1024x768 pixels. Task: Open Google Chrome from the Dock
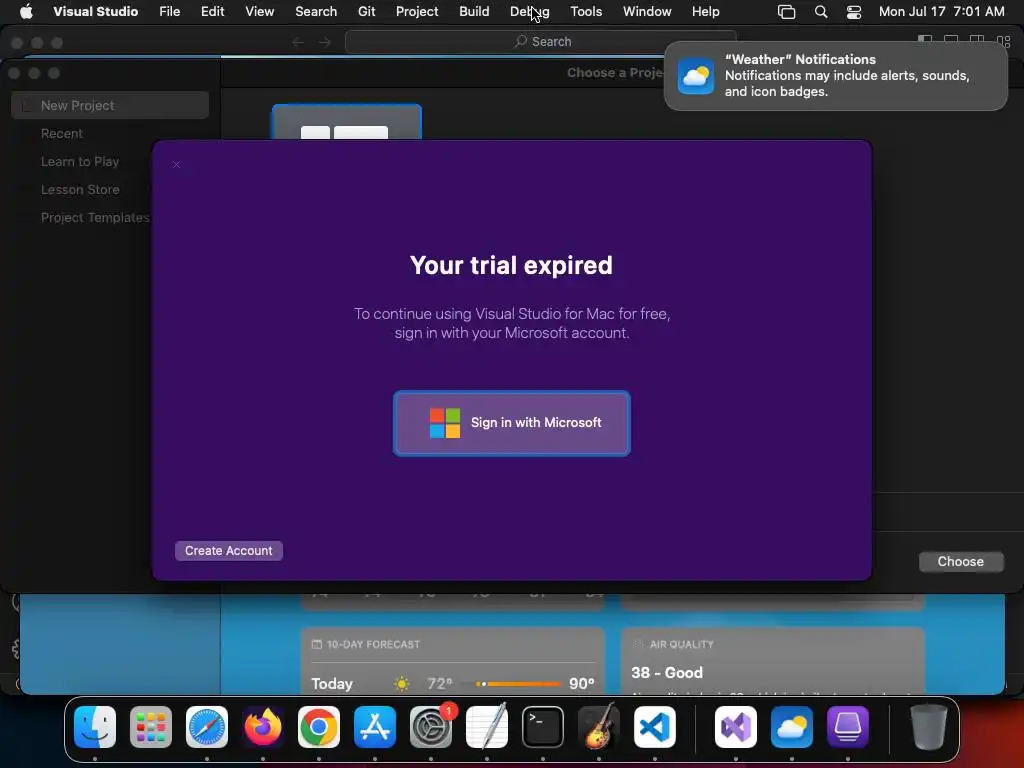(x=319, y=727)
